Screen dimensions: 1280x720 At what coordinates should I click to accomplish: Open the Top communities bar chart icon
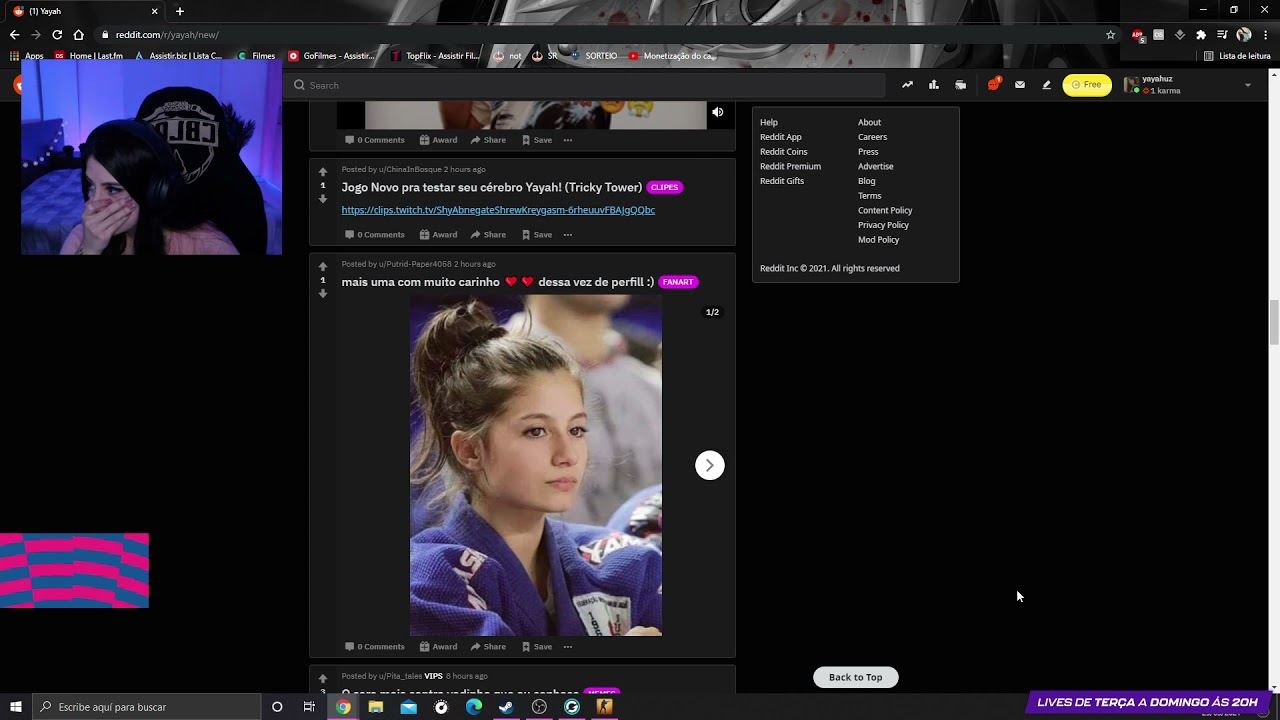pyautogui.click(x=933, y=85)
